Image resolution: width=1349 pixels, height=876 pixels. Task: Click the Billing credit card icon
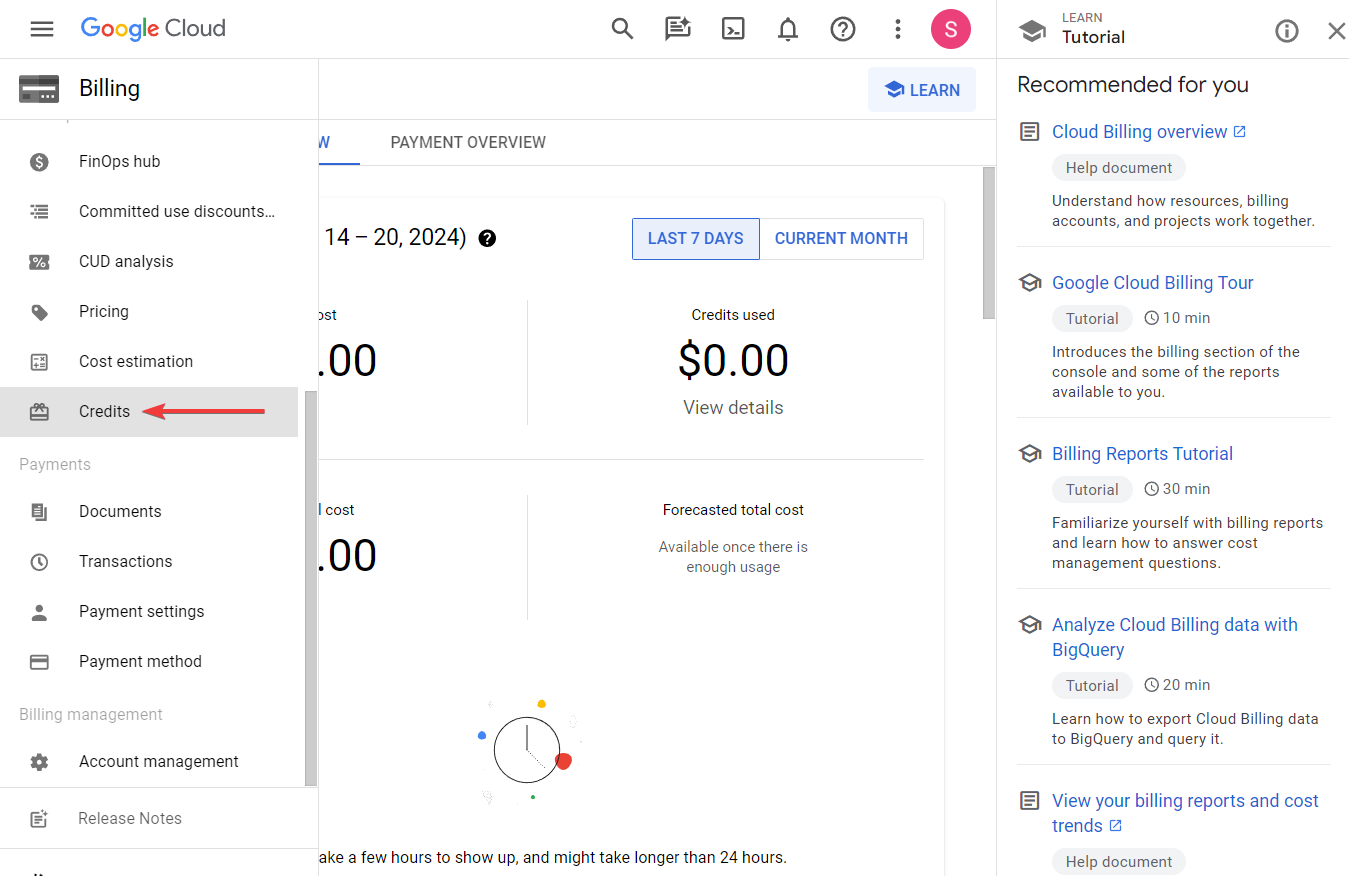coord(39,89)
